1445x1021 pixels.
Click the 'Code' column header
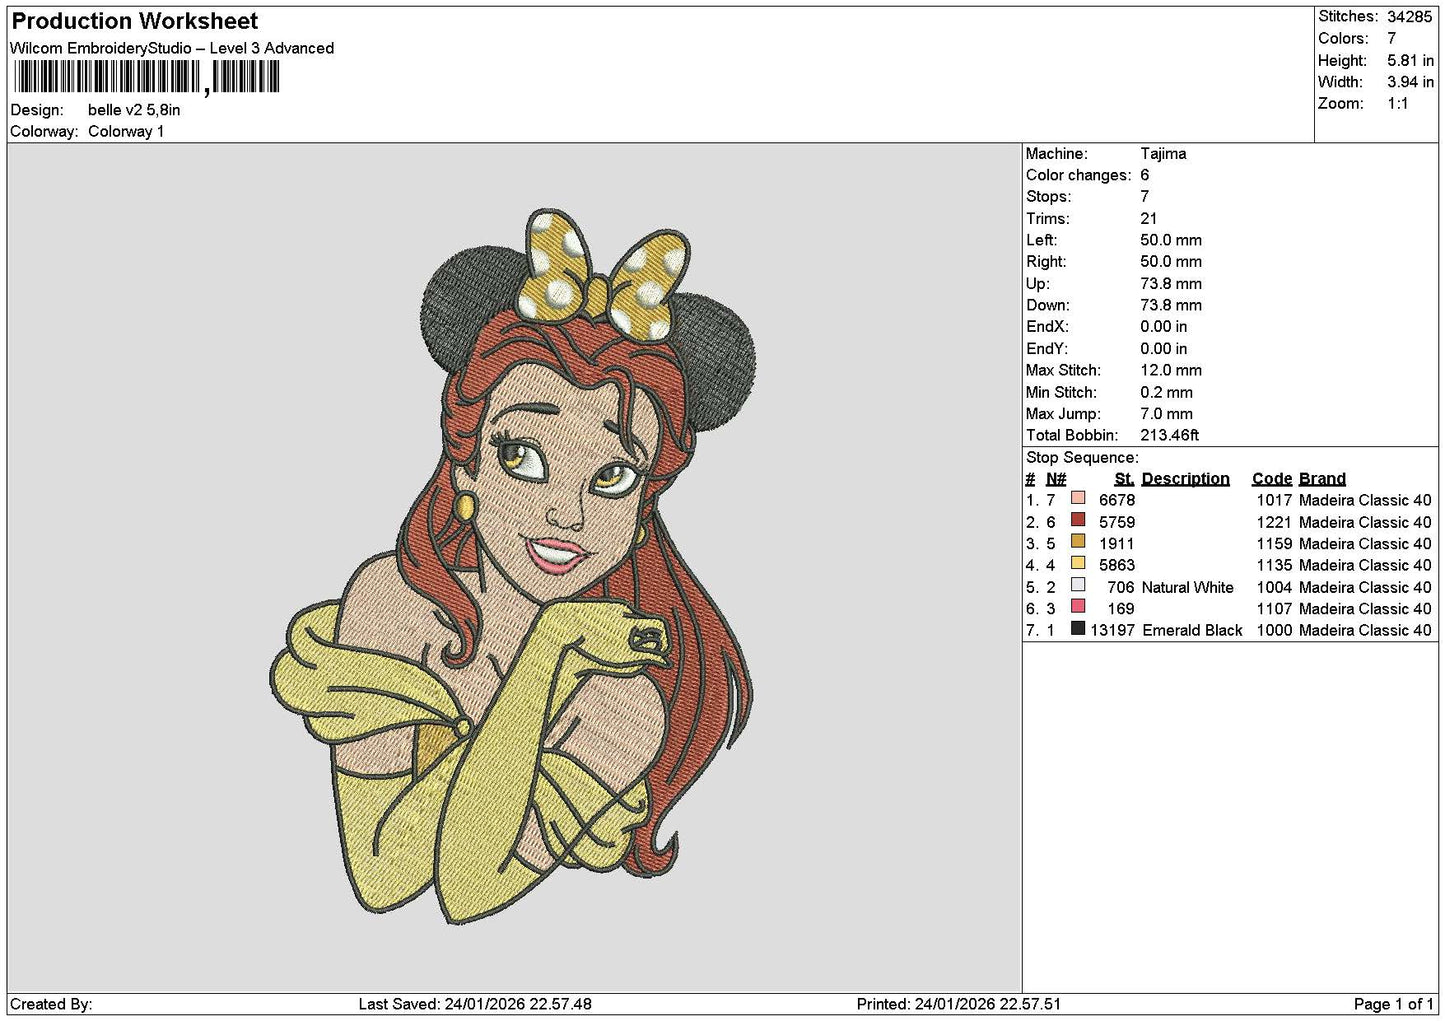coord(1272,479)
